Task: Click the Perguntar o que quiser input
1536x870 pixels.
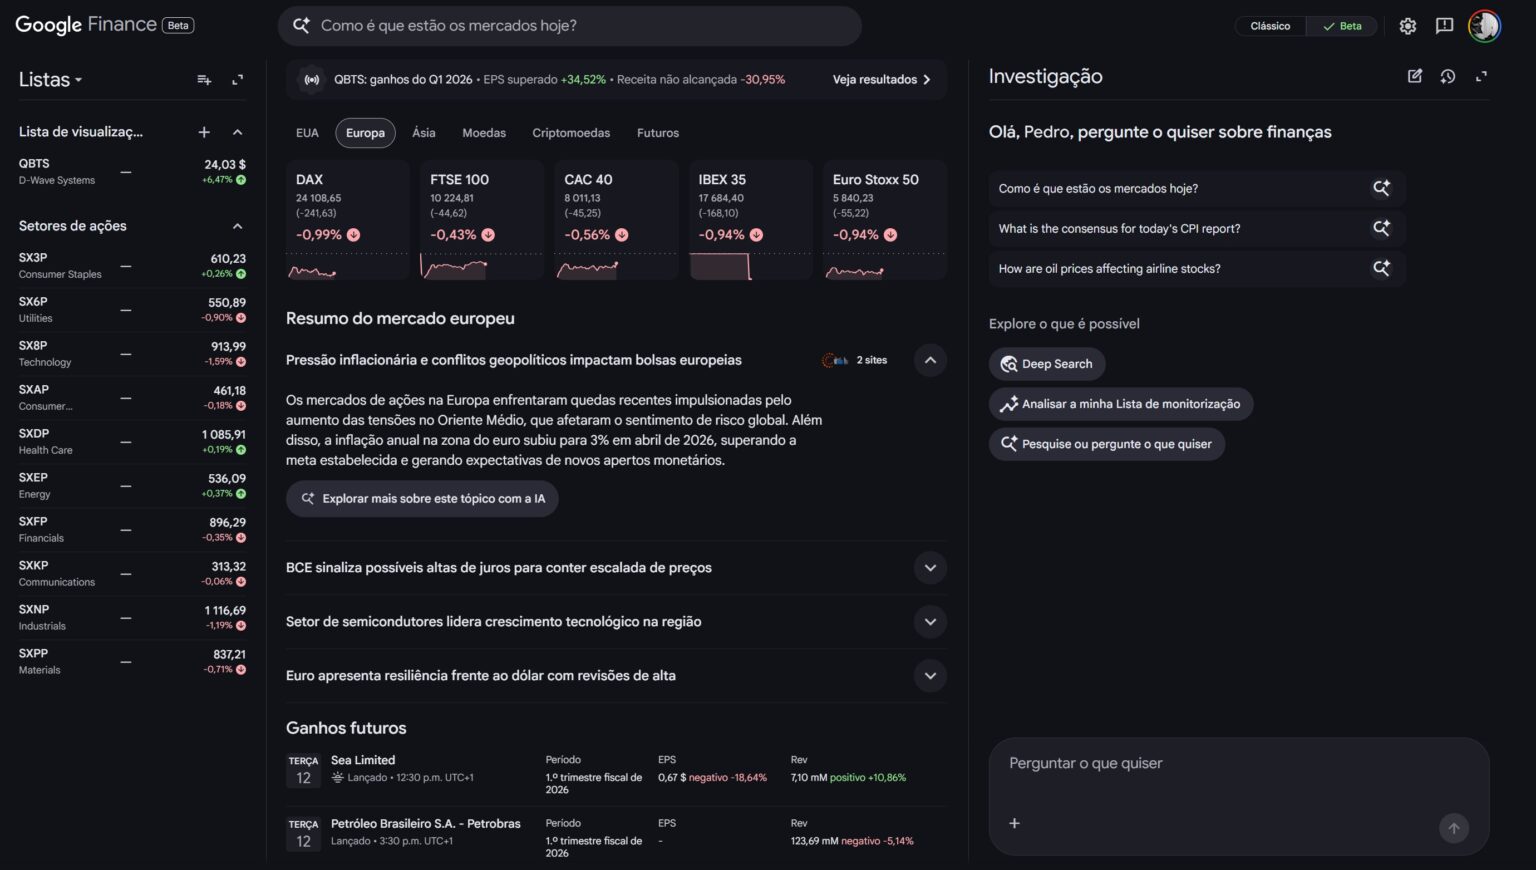Action: (1239, 764)
